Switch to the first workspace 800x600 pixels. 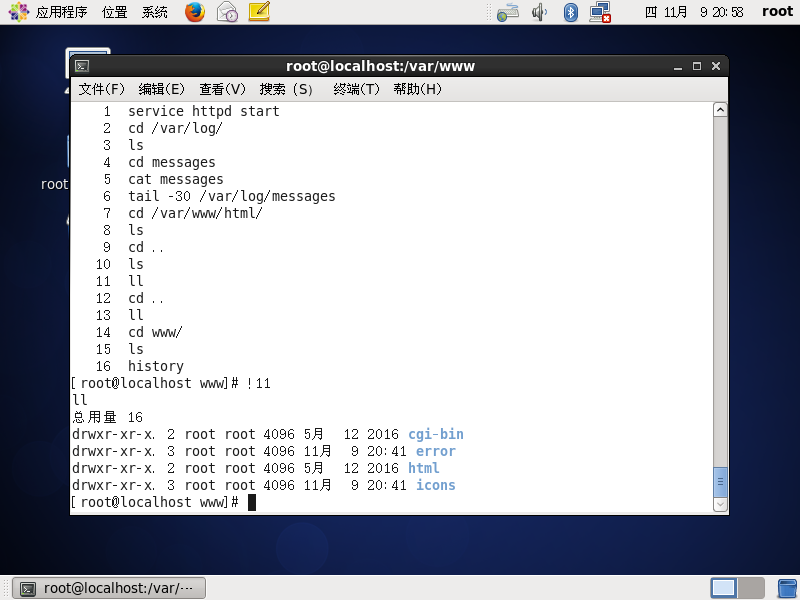click(x=724, y=588)
